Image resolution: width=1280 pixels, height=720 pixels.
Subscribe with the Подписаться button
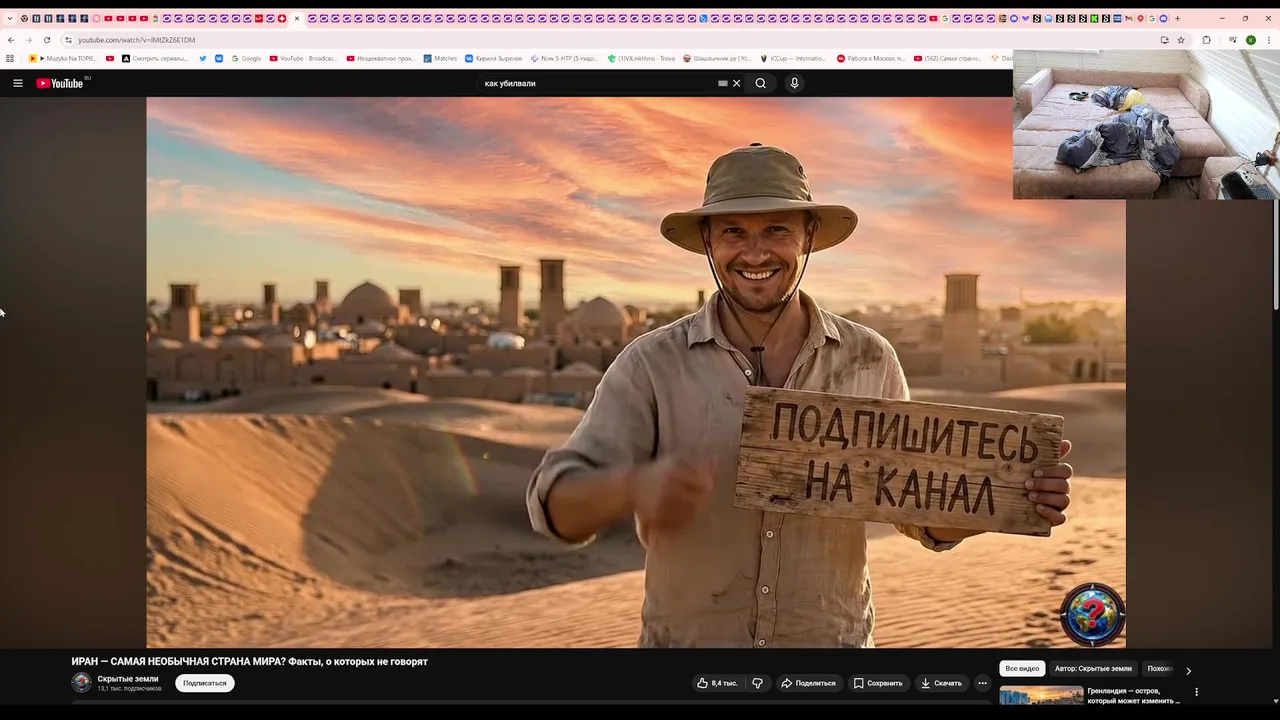click(x=205, y=683)
